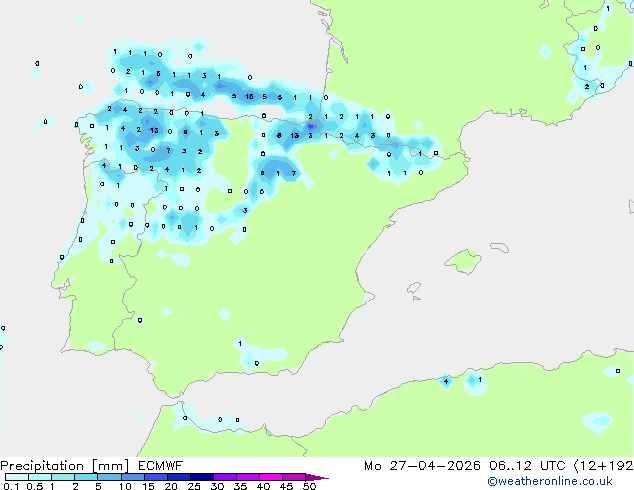Click the 'Precipitation' title word
The height and width of the screenshot is (490, 634).
click(x=42, y=466)
